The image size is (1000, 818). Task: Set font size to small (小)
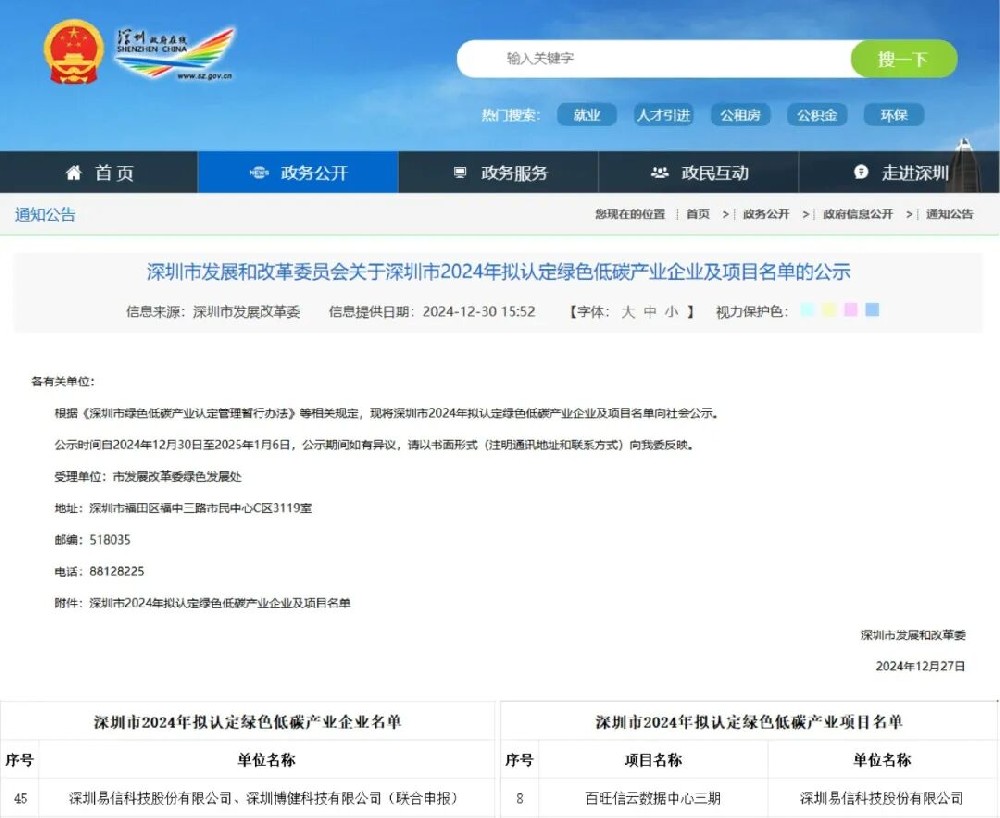[671, 312]
